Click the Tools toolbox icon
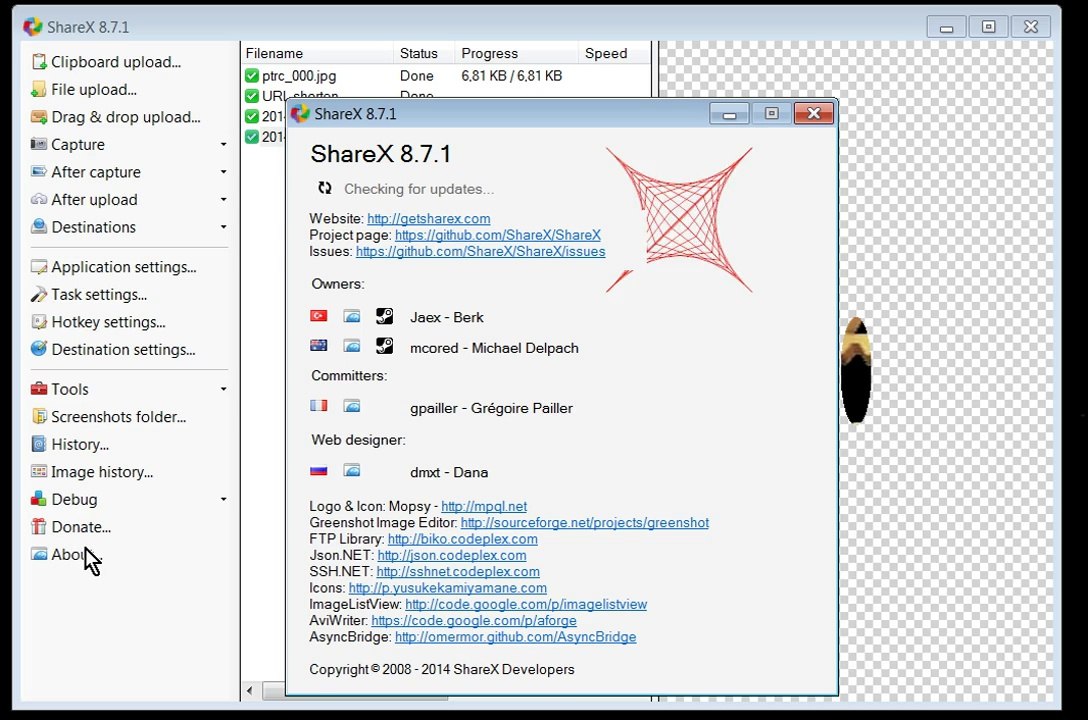 tap(39, 389)
